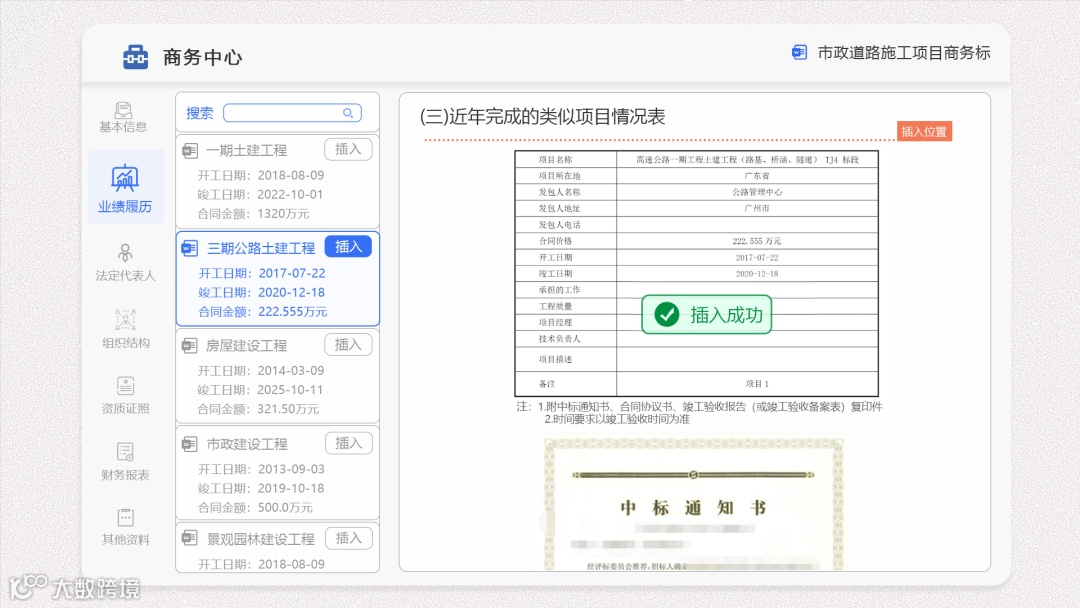Select the 业绩履历 chart icon
Screen dimensions: 1080x608
125,179
